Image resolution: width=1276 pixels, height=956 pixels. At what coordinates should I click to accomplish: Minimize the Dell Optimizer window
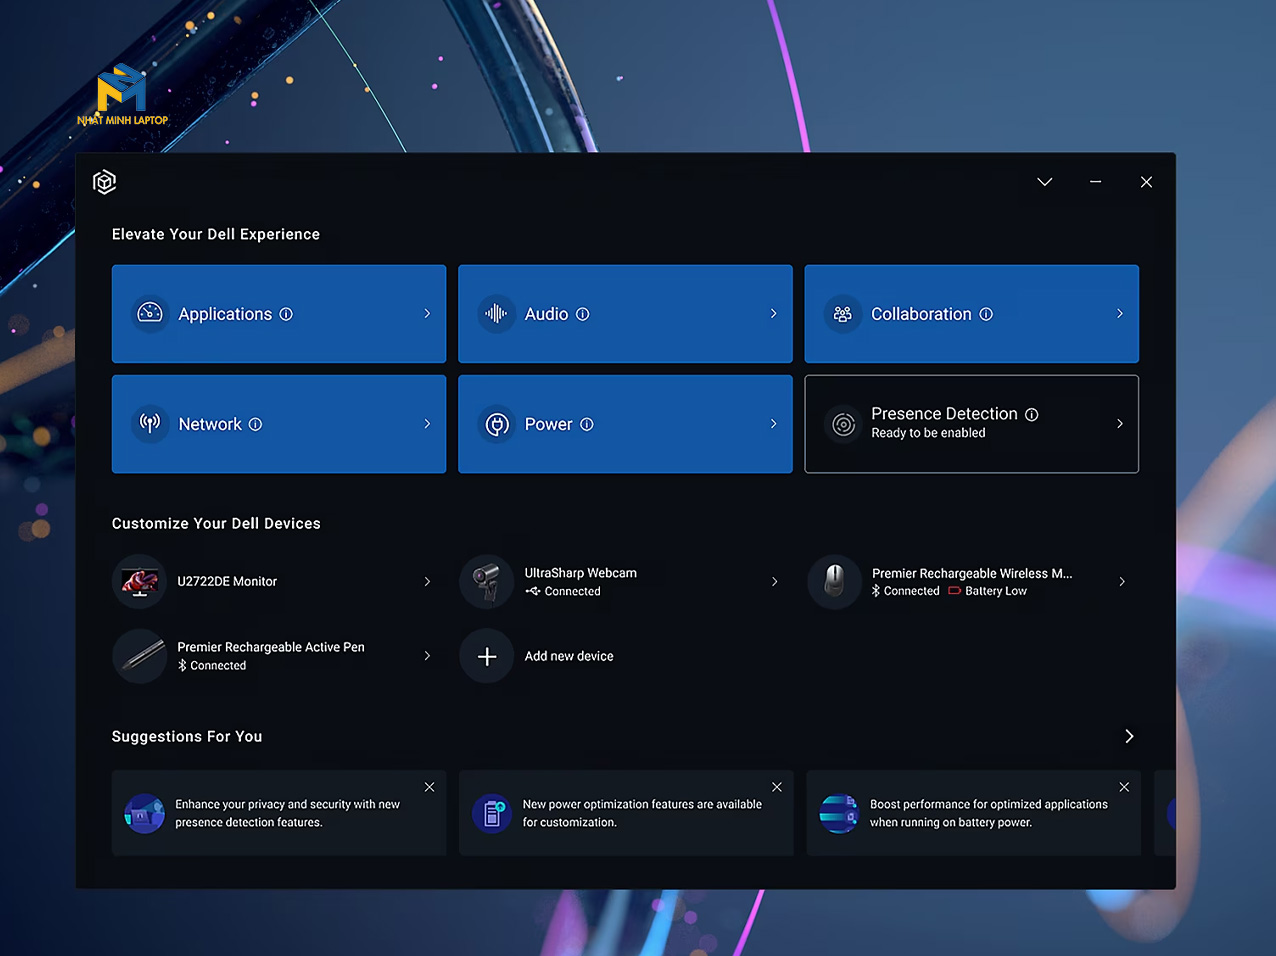pos(1096,182)
